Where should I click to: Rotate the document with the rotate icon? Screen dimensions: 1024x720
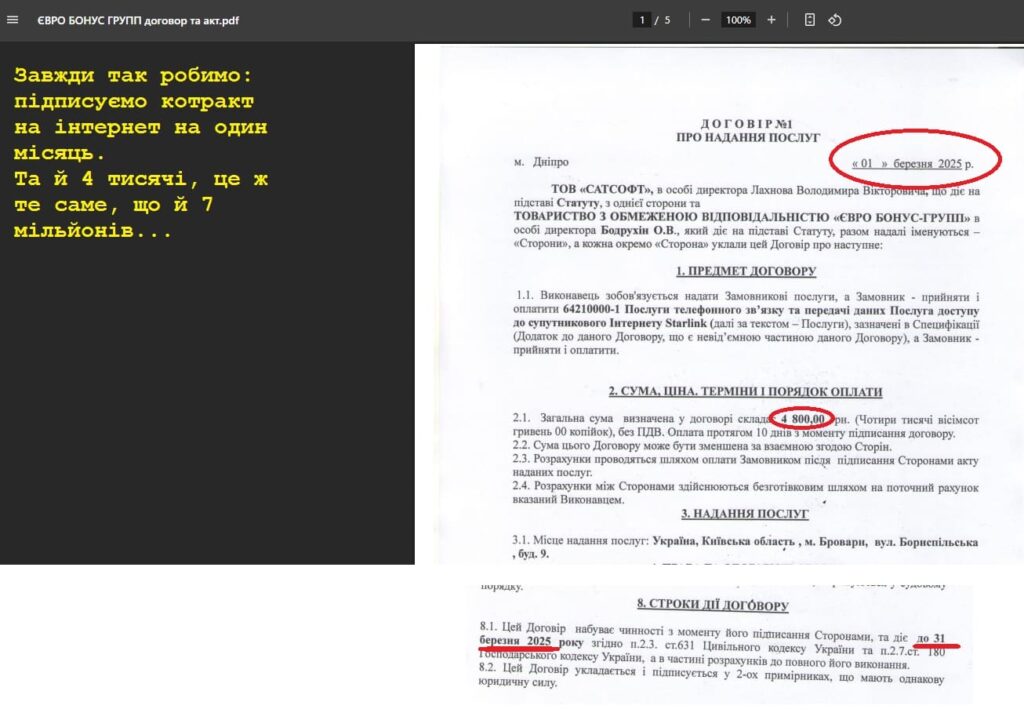point(835,20)
